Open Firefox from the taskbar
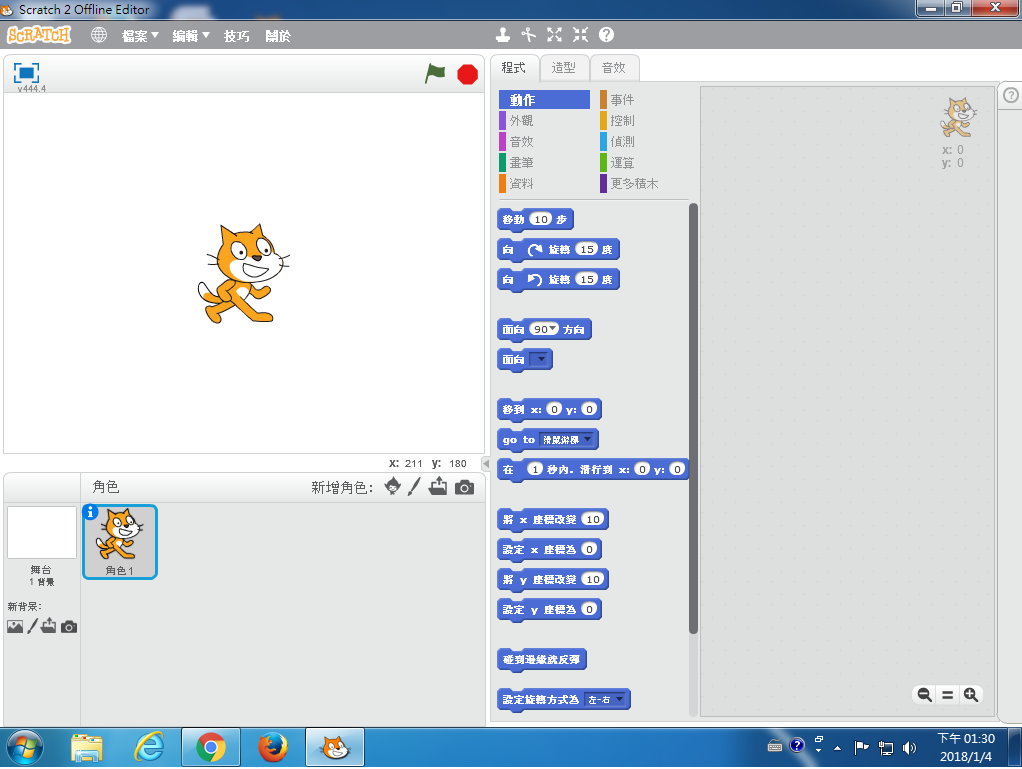The image size is (1022, 769). 272,747
